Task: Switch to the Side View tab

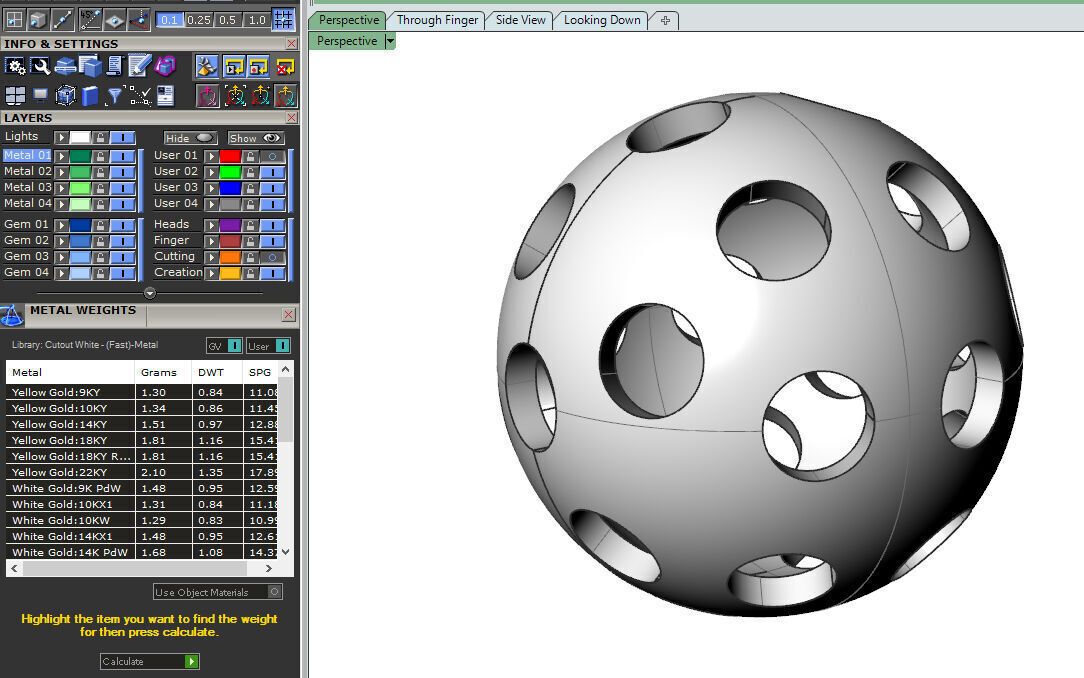Action: tap(521, 20)
